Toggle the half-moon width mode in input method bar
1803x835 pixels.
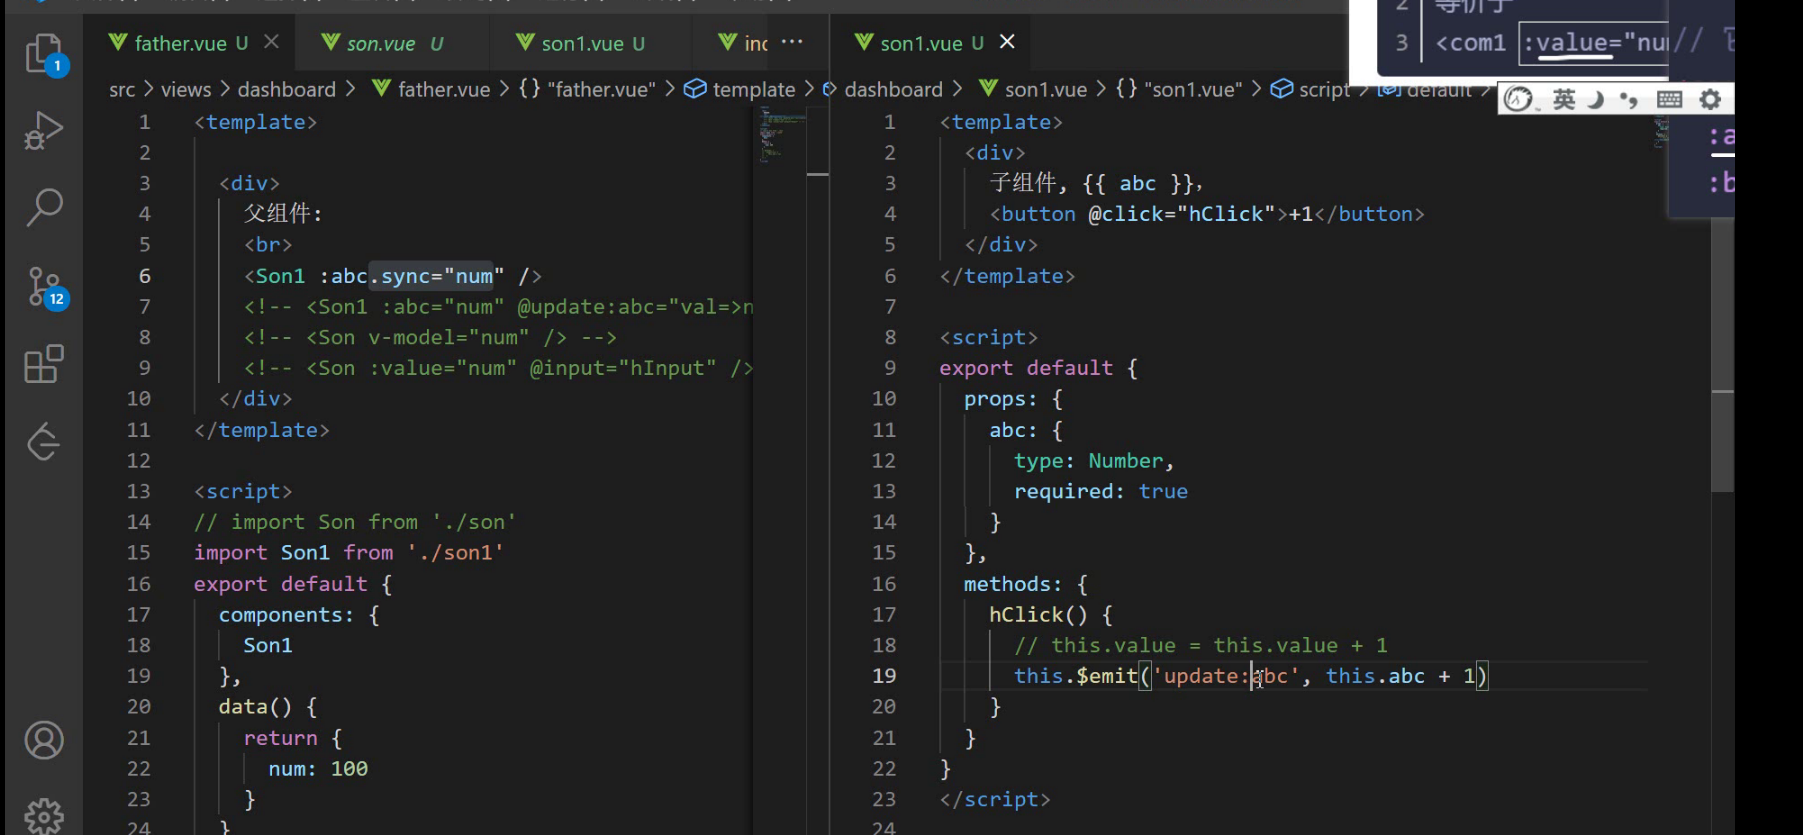[x=1596, y=99]
